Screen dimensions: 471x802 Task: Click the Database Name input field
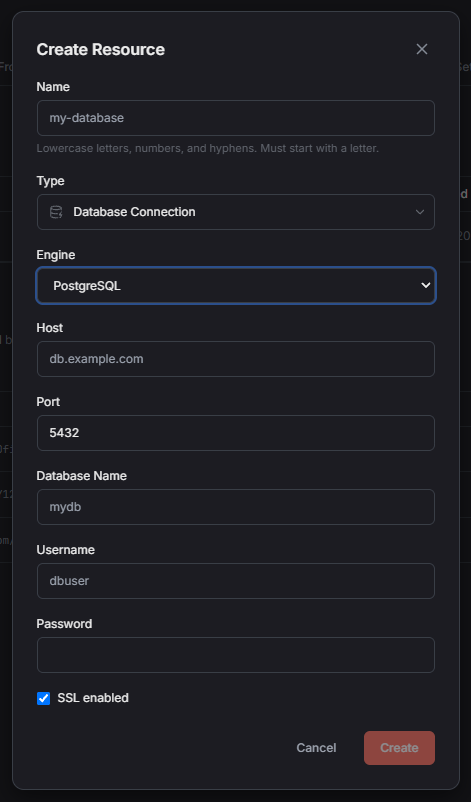click(x=236, y=507)
